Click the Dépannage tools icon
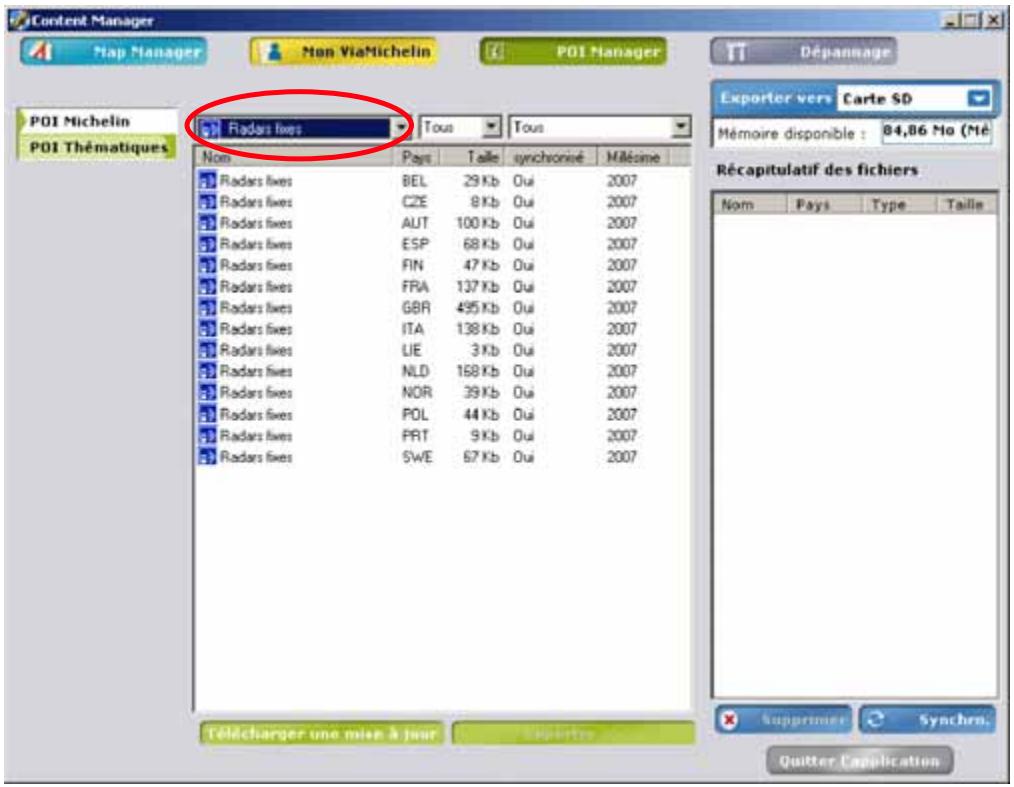This screenshot has height=787, width=1014. coord(736,52)
